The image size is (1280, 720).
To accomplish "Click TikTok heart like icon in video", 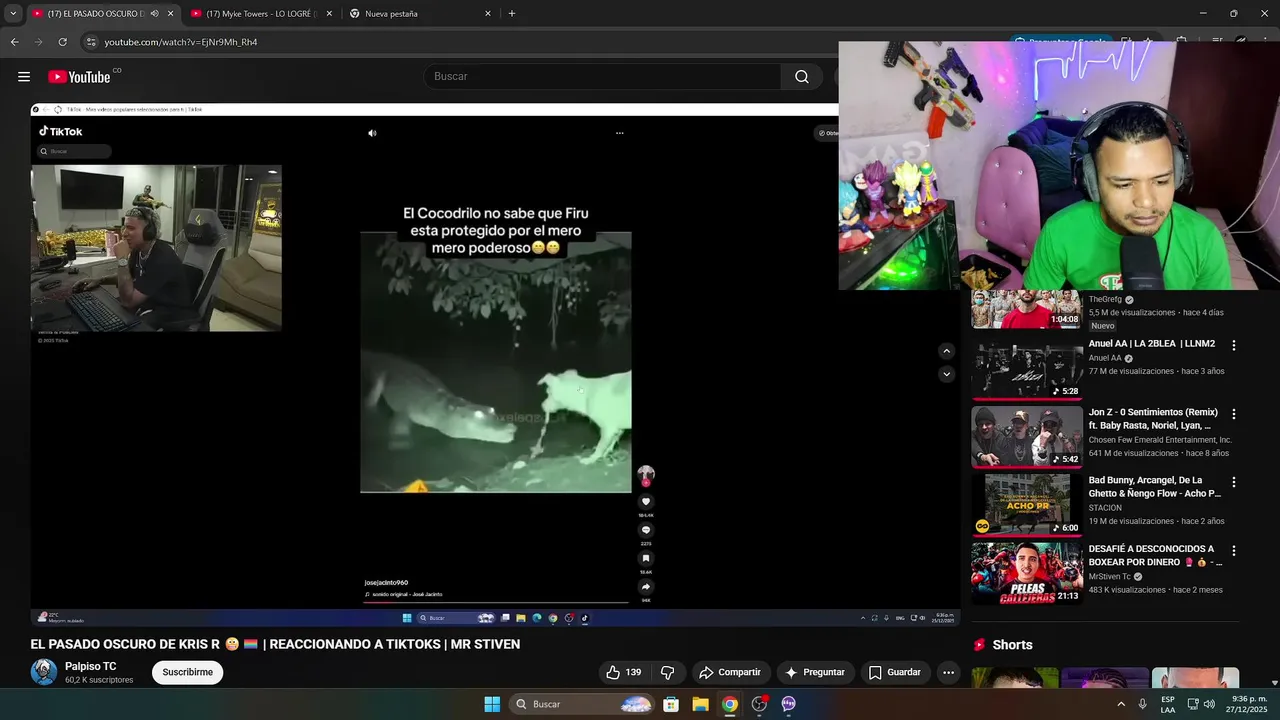I will pos(646,502).
